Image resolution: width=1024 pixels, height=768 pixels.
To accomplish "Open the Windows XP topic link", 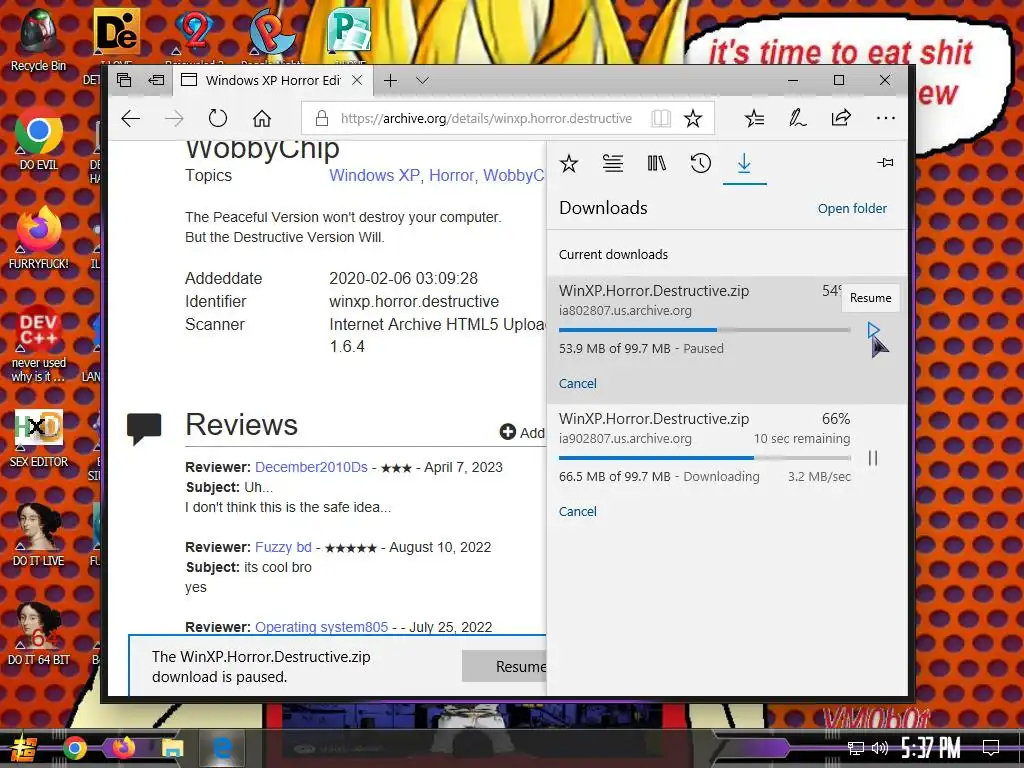I will click(x=374, y=175).
